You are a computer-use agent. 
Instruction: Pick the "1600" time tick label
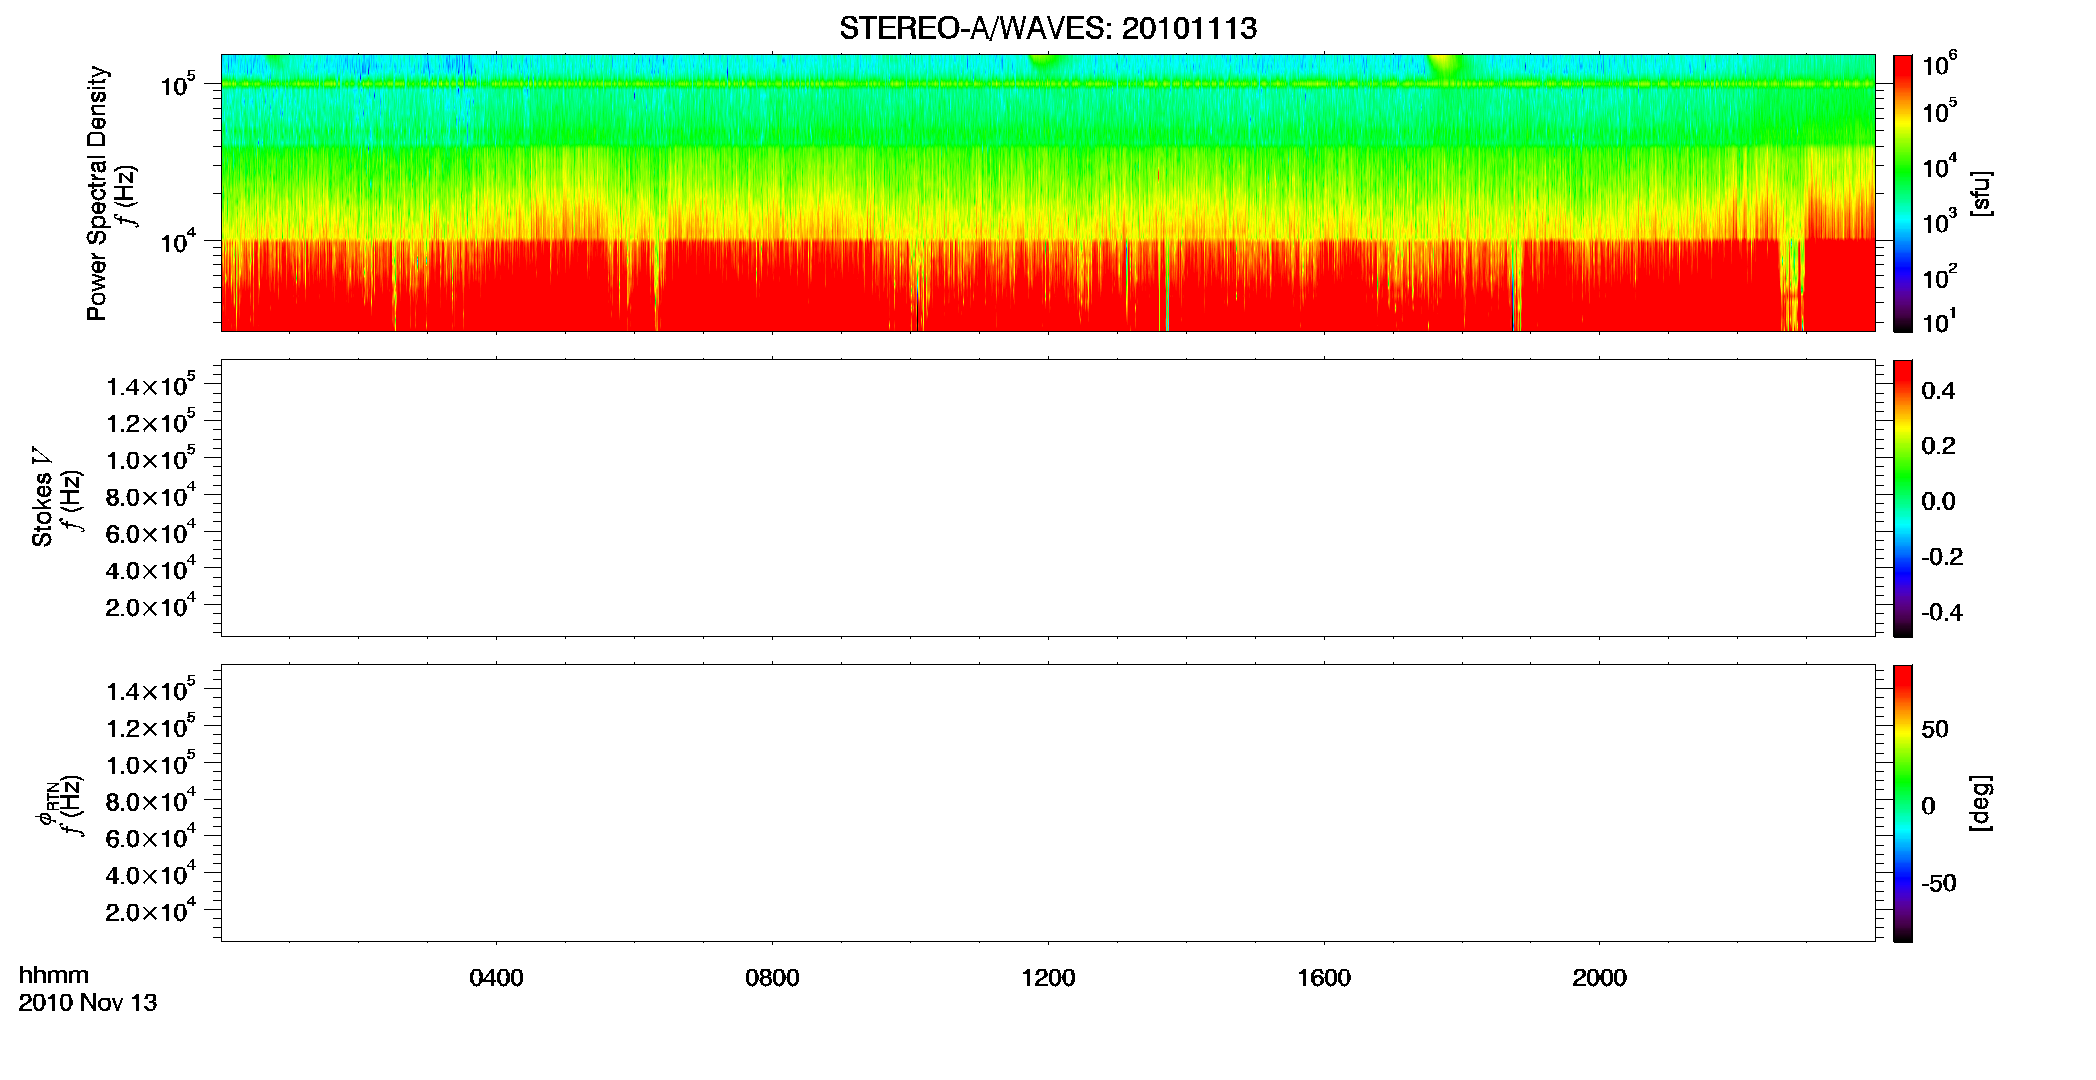click(1324, 978)
